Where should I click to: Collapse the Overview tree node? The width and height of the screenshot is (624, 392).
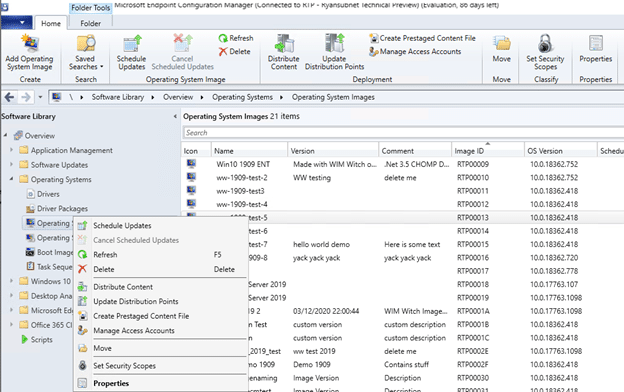pyautogui.click(x=6, y=135)
